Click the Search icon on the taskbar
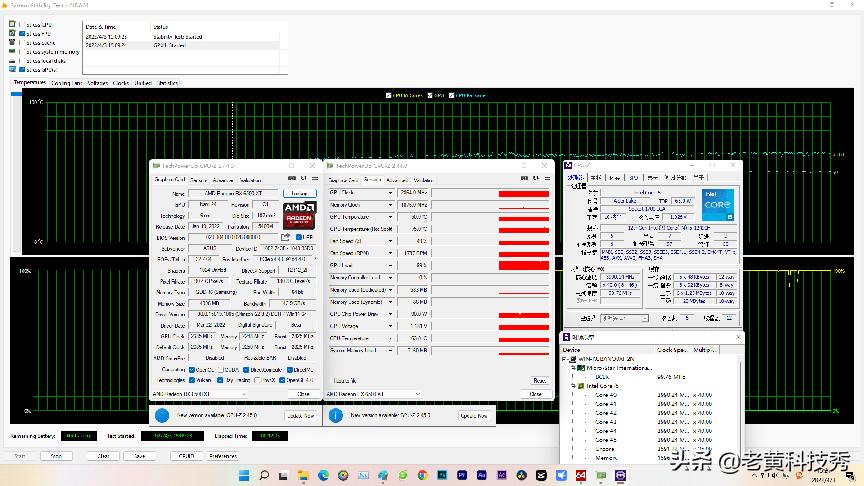Screen dimensions: 864x486 (x=265, y=474)
